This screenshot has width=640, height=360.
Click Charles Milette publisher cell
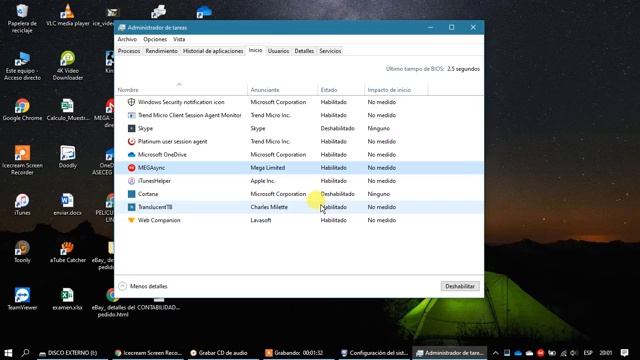coord(269,207)
